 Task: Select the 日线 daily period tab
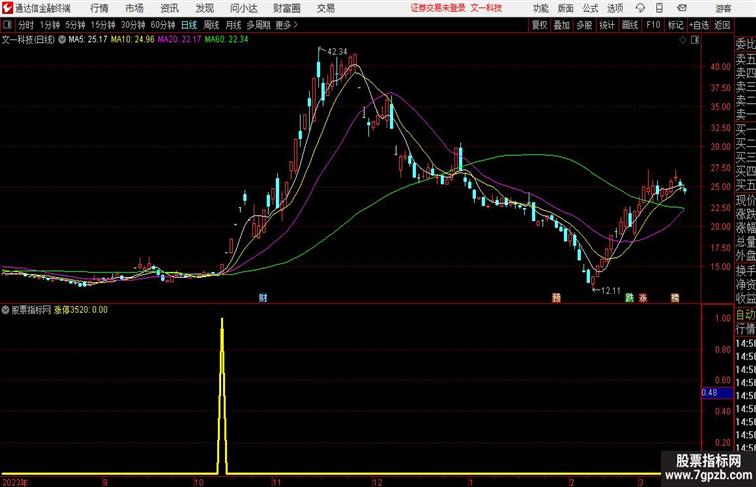pyautogui.click(x=189, y=25)
